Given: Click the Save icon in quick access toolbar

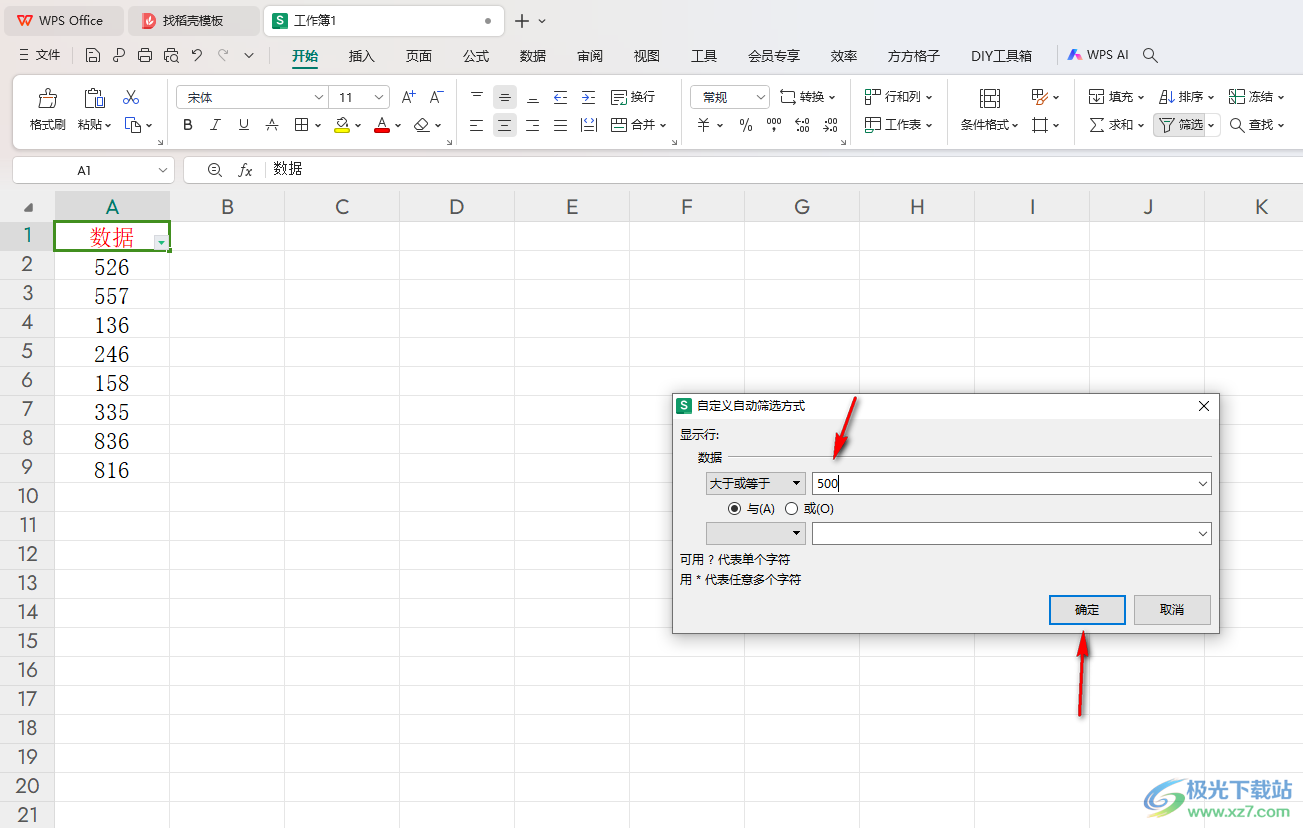Looking at the screenshot, I should 93,56.
